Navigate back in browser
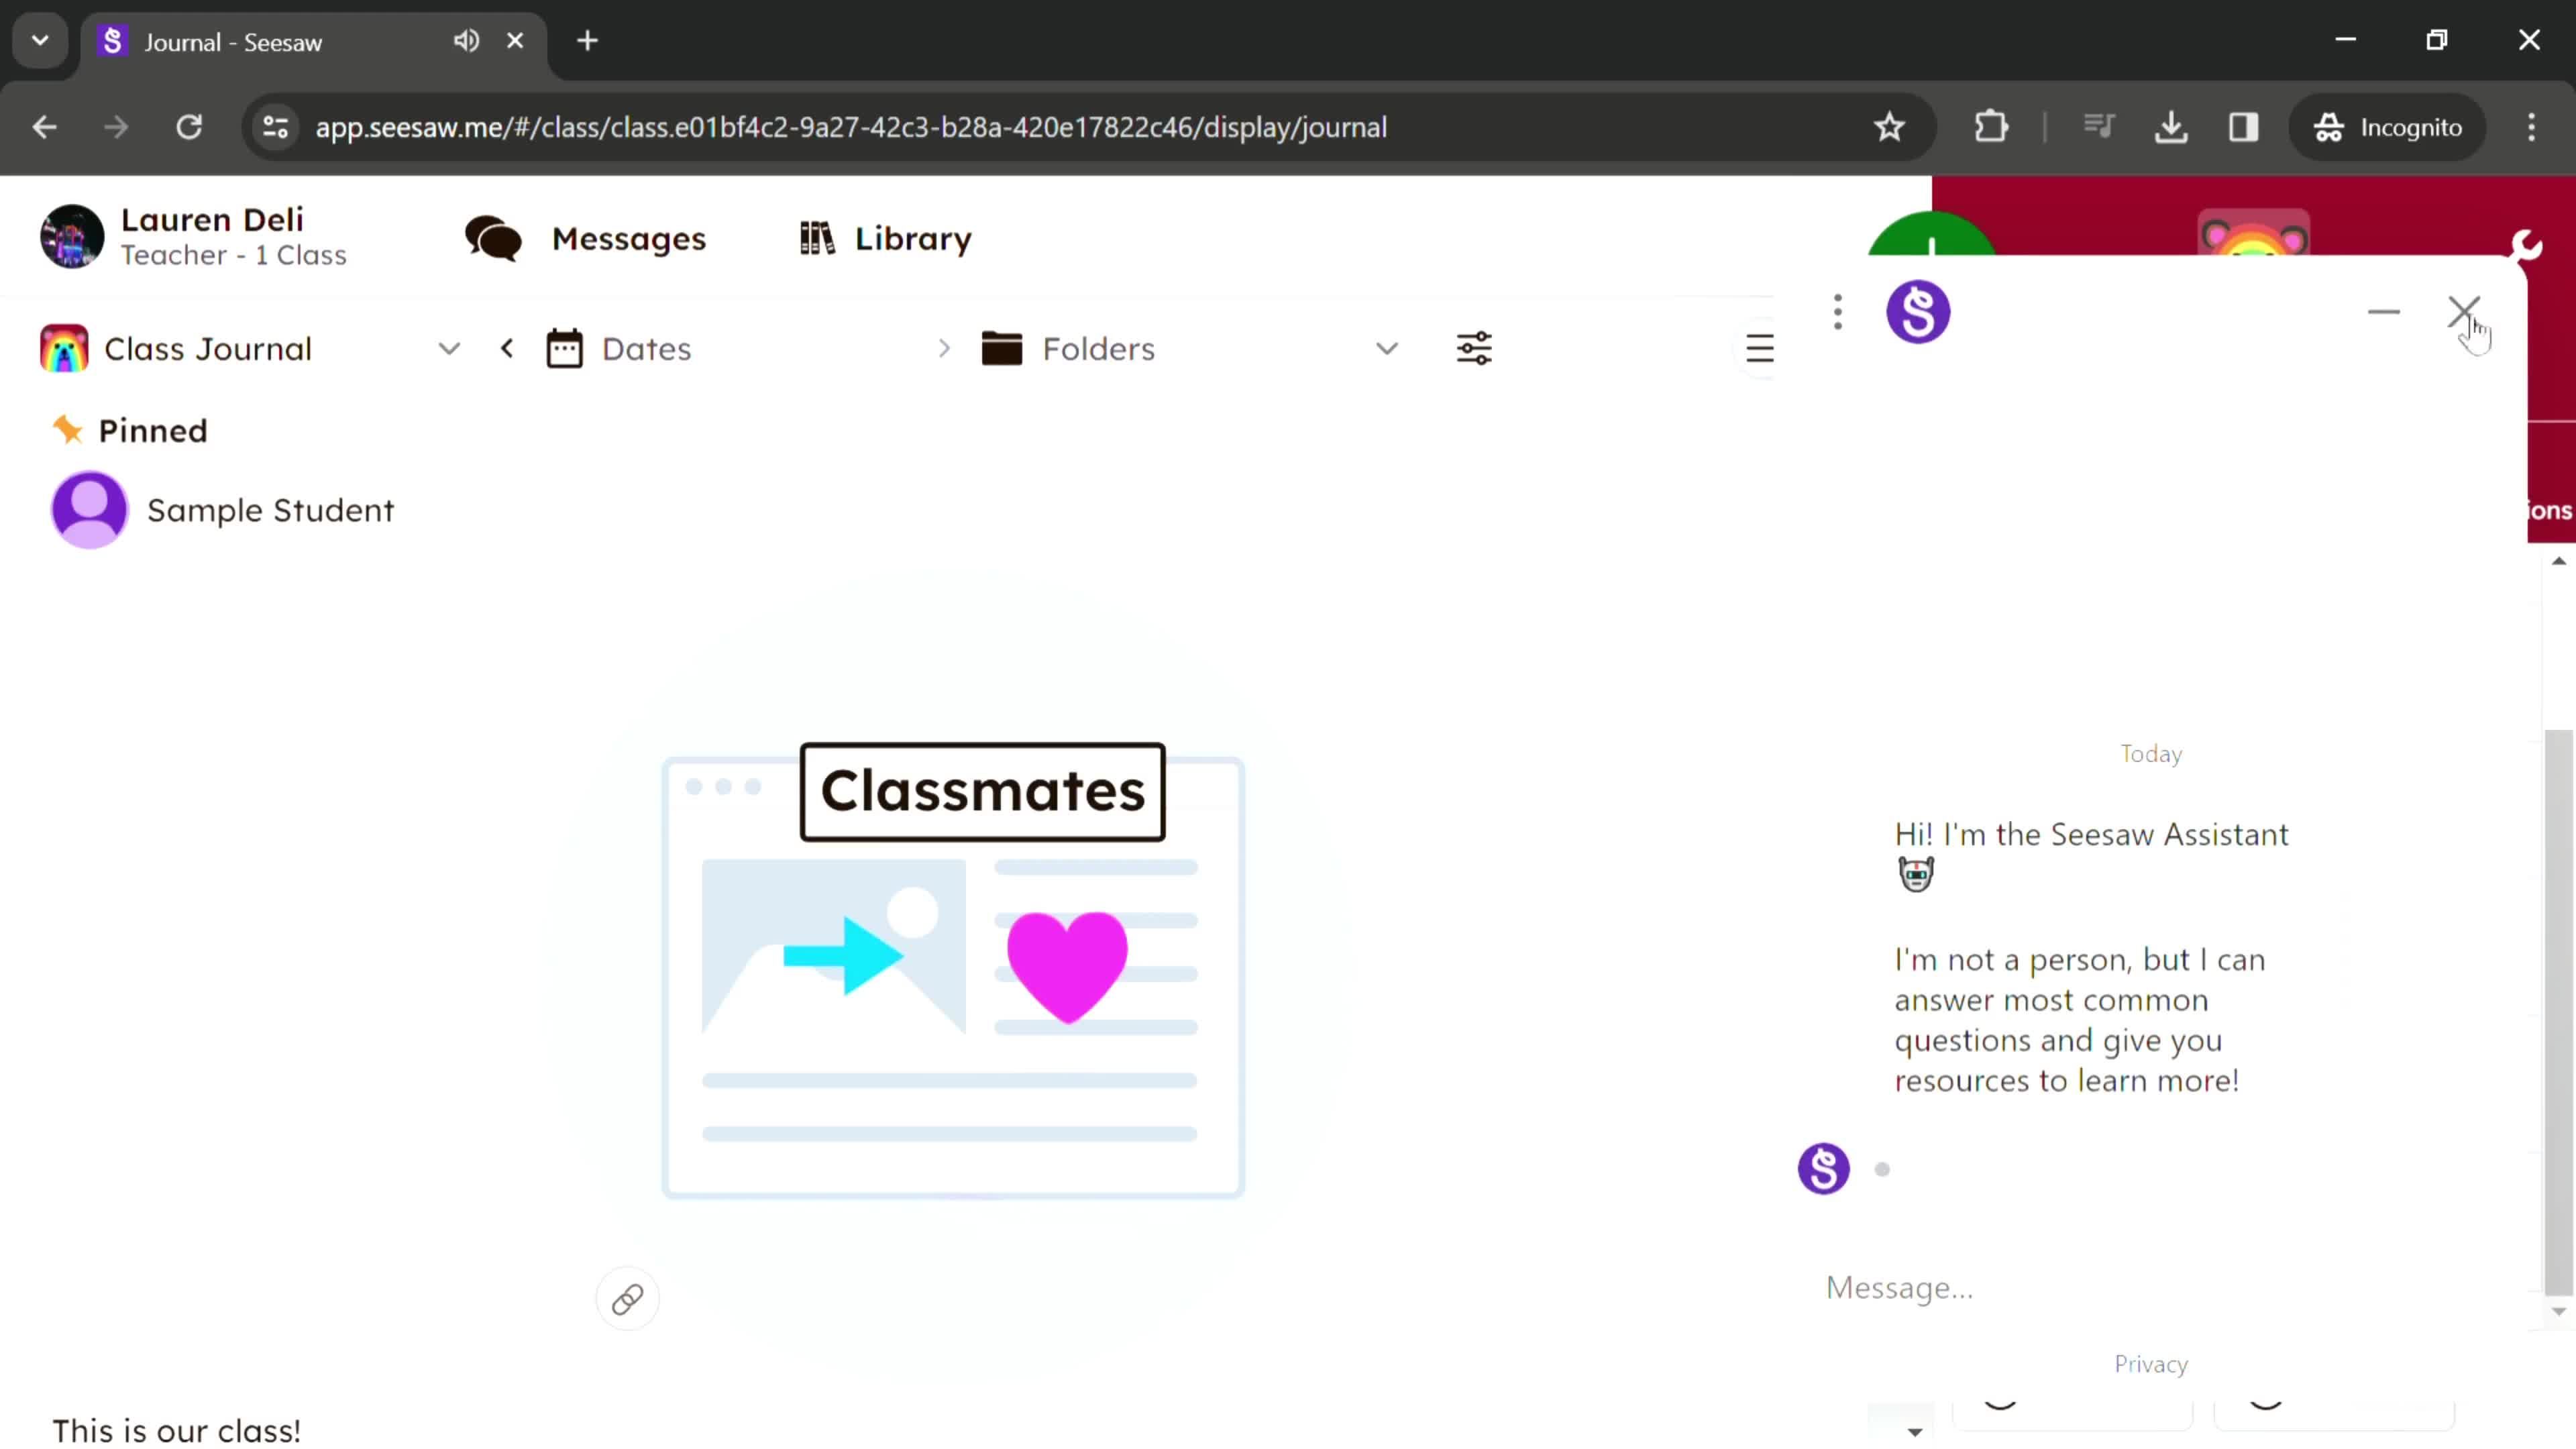This screenshot has width=2576, height=1449. (44, 127)
